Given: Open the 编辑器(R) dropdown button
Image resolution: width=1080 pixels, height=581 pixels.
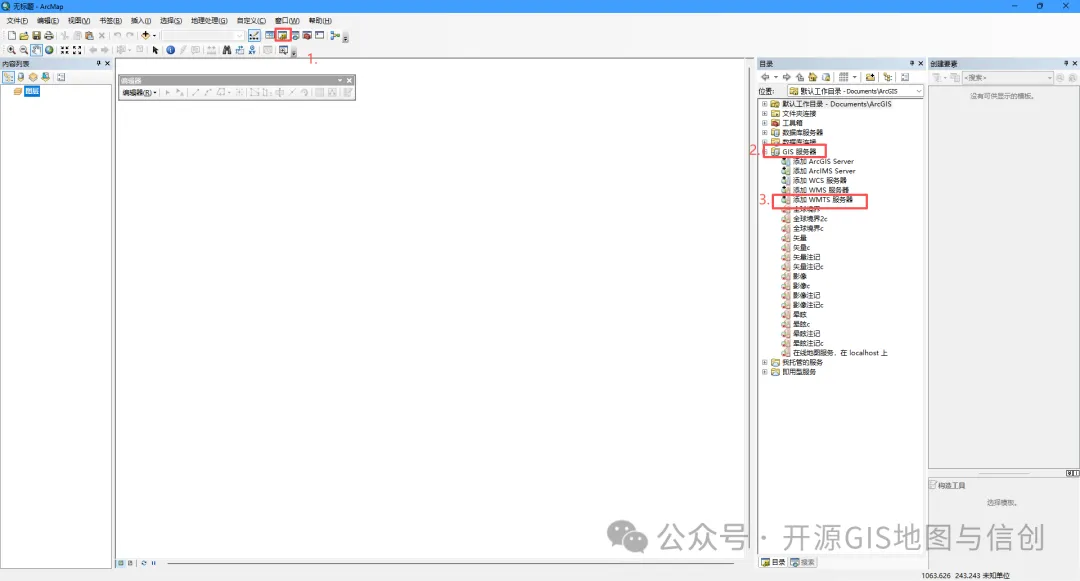Looking at the screenshot, I should point(139,93).
